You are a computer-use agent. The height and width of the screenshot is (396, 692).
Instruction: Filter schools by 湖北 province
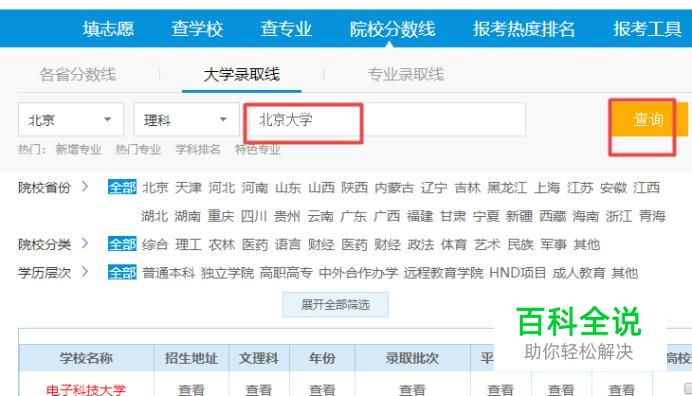(154, 216)
